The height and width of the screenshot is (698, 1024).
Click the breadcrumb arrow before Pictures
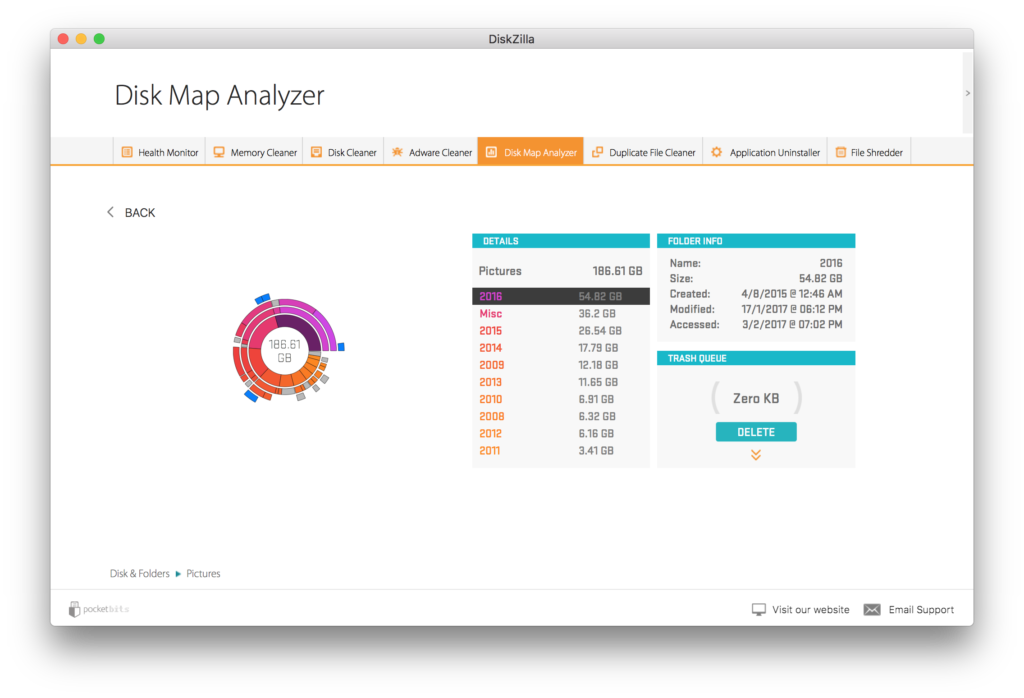click(x=178, y=574)
